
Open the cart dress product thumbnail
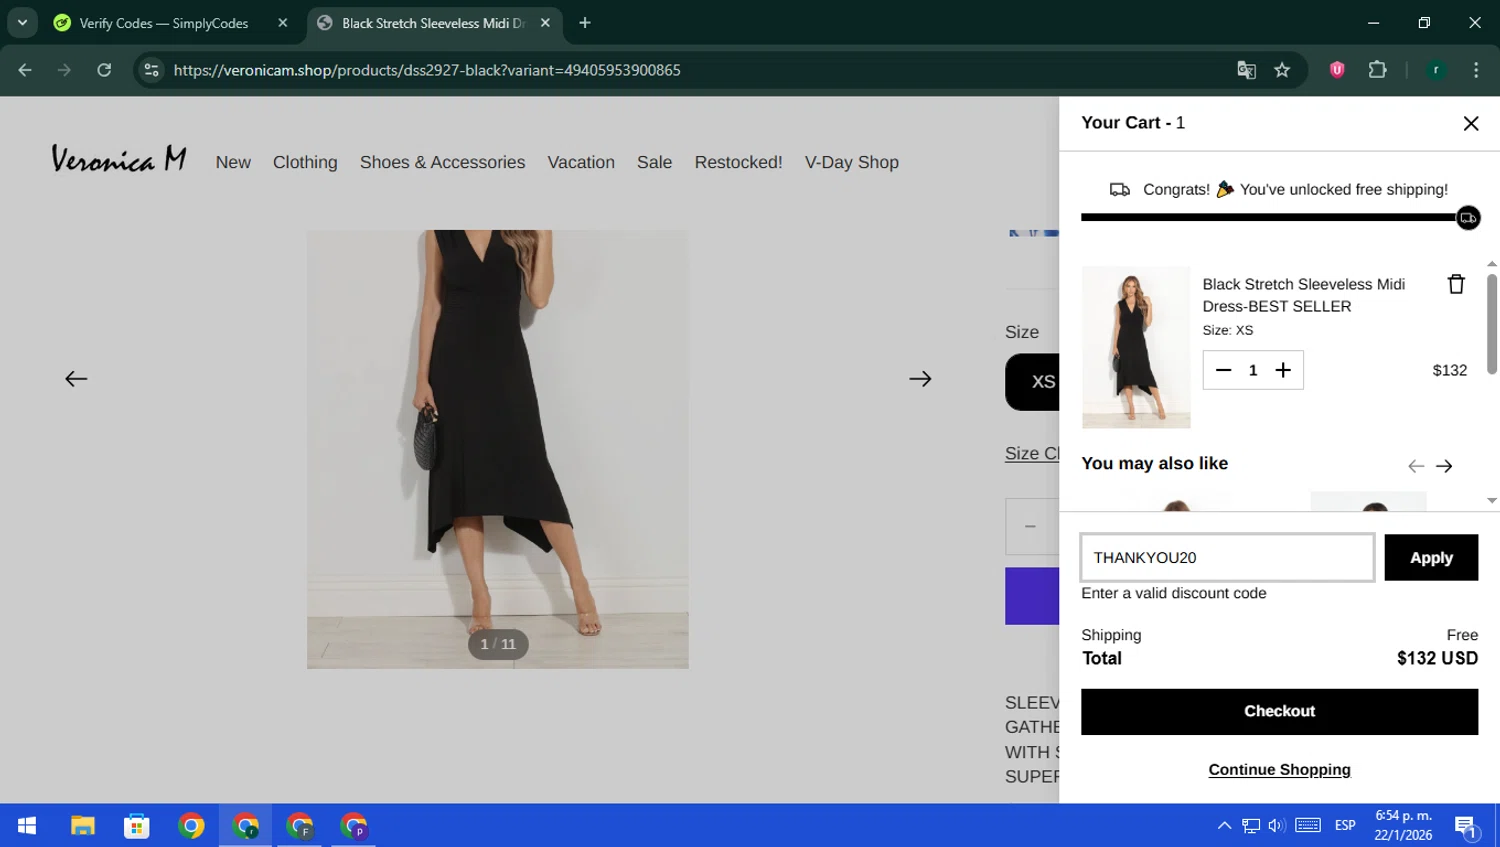1136,347
